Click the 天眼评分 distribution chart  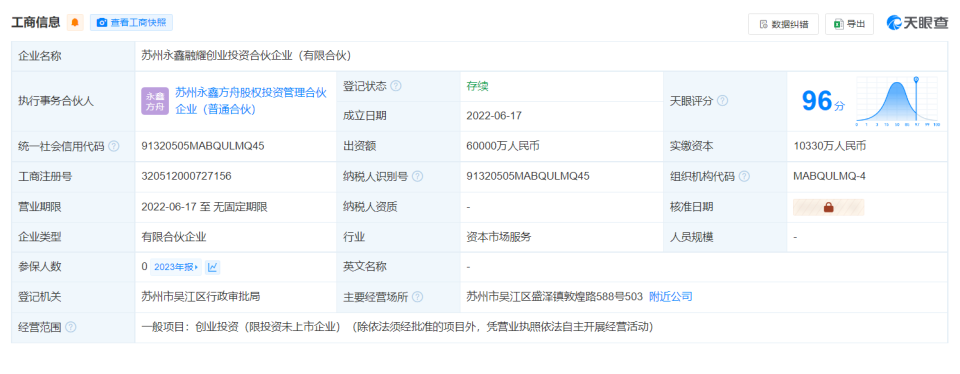(897, 101)
